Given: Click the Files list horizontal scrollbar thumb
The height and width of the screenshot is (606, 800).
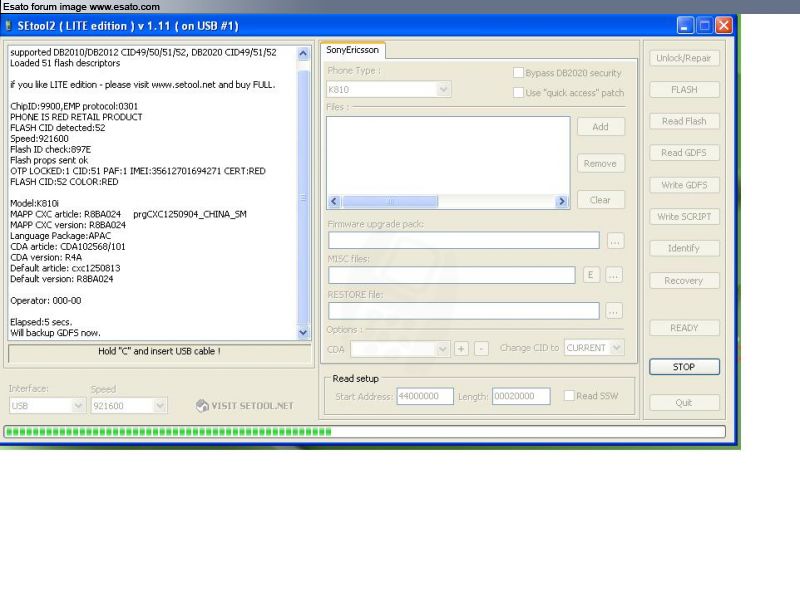Looking at the screenshot, I should pyautogui.click(x=390, y=201).
